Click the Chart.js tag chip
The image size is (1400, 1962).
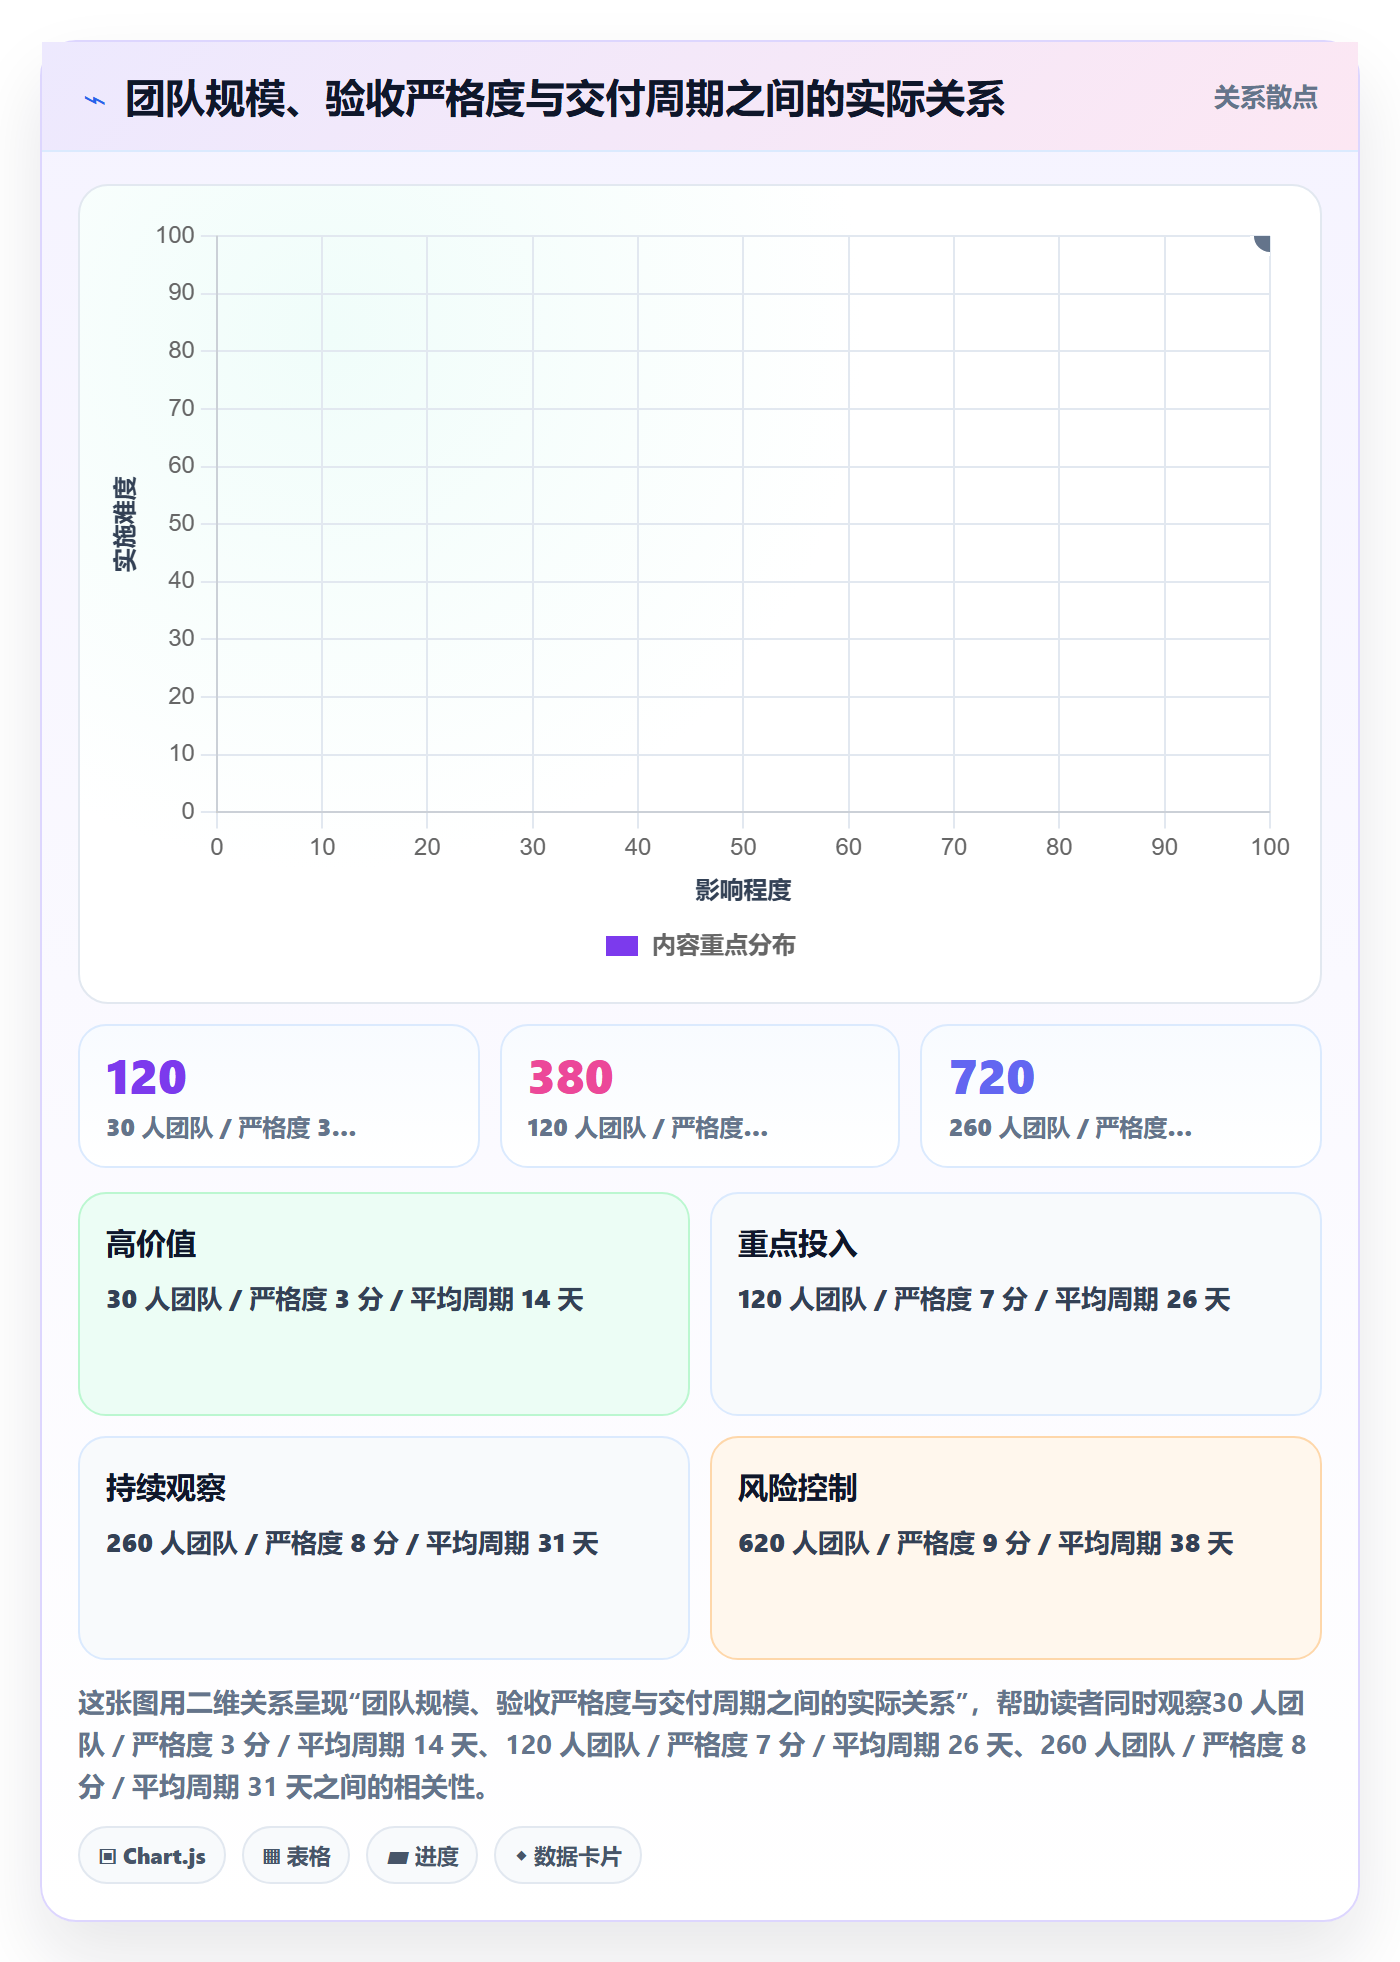[152, 1856]
